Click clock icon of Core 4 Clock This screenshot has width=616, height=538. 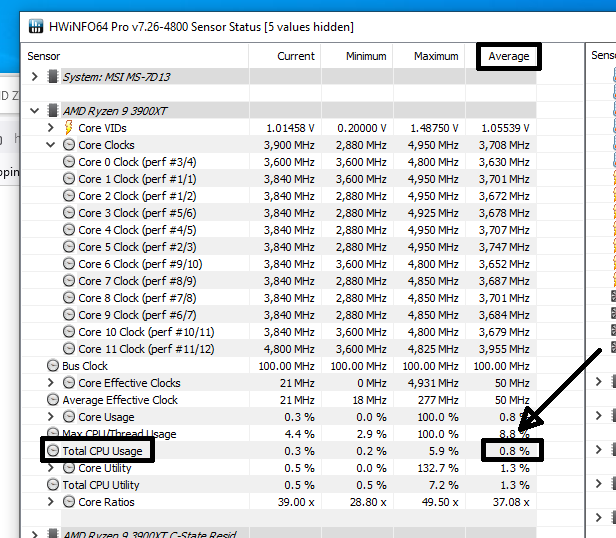[x=69, y=230]
